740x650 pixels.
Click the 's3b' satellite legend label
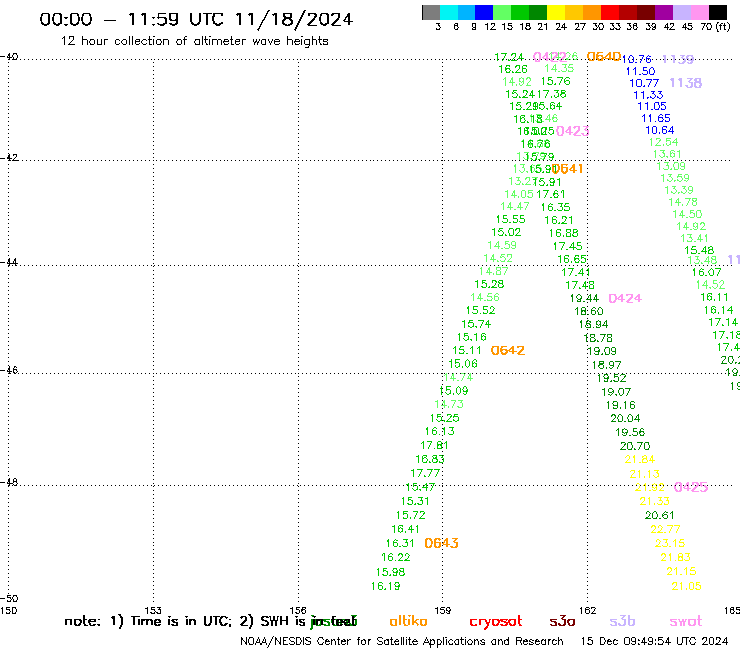(x=622, y=621)
